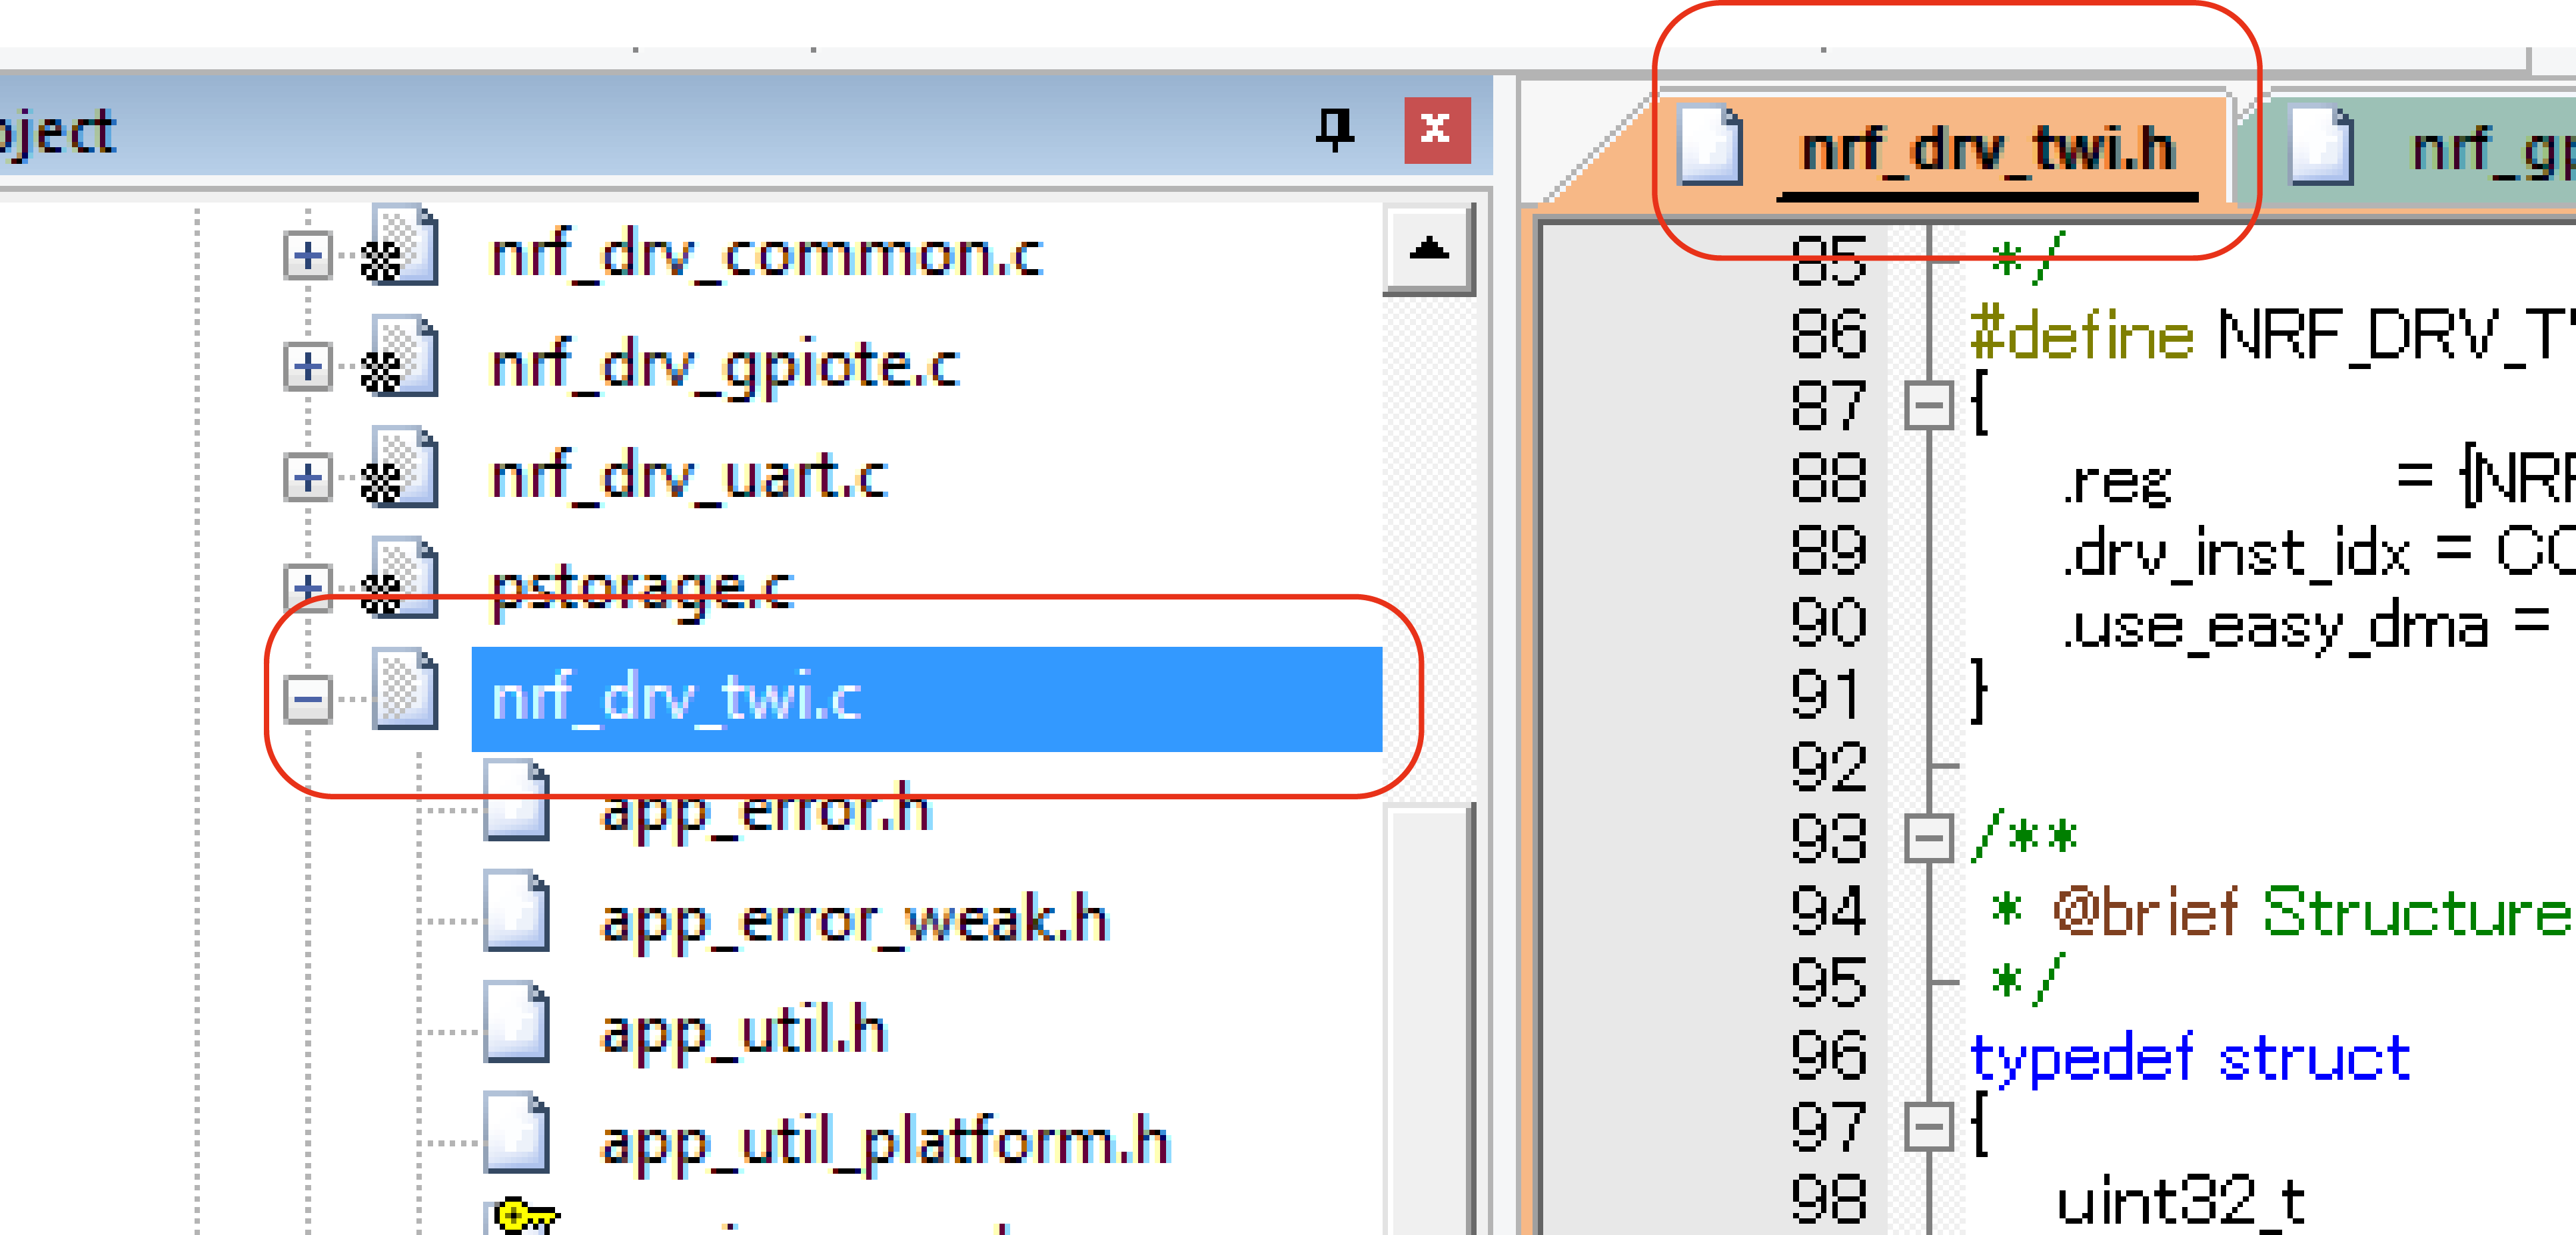The image size is (2576, 1235).
Task: Select app_error_weak.h in the project tree
Action: (855, 922)
